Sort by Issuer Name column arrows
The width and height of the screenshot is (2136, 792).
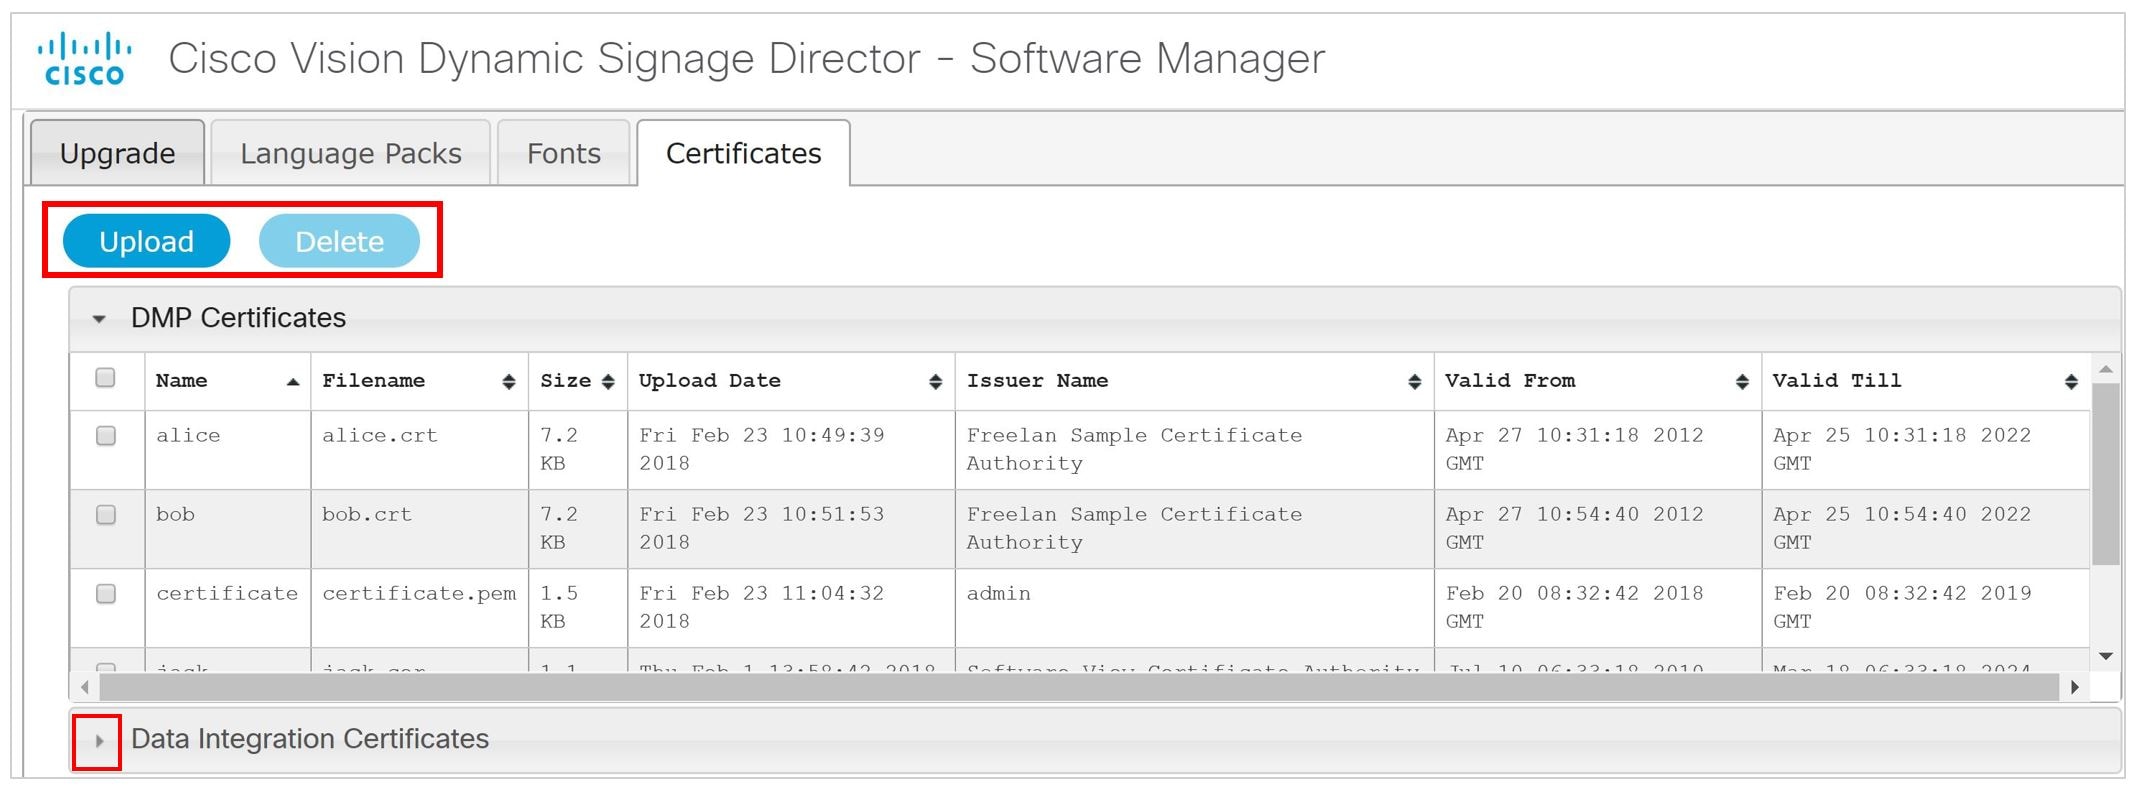[x=1414, y=381]
